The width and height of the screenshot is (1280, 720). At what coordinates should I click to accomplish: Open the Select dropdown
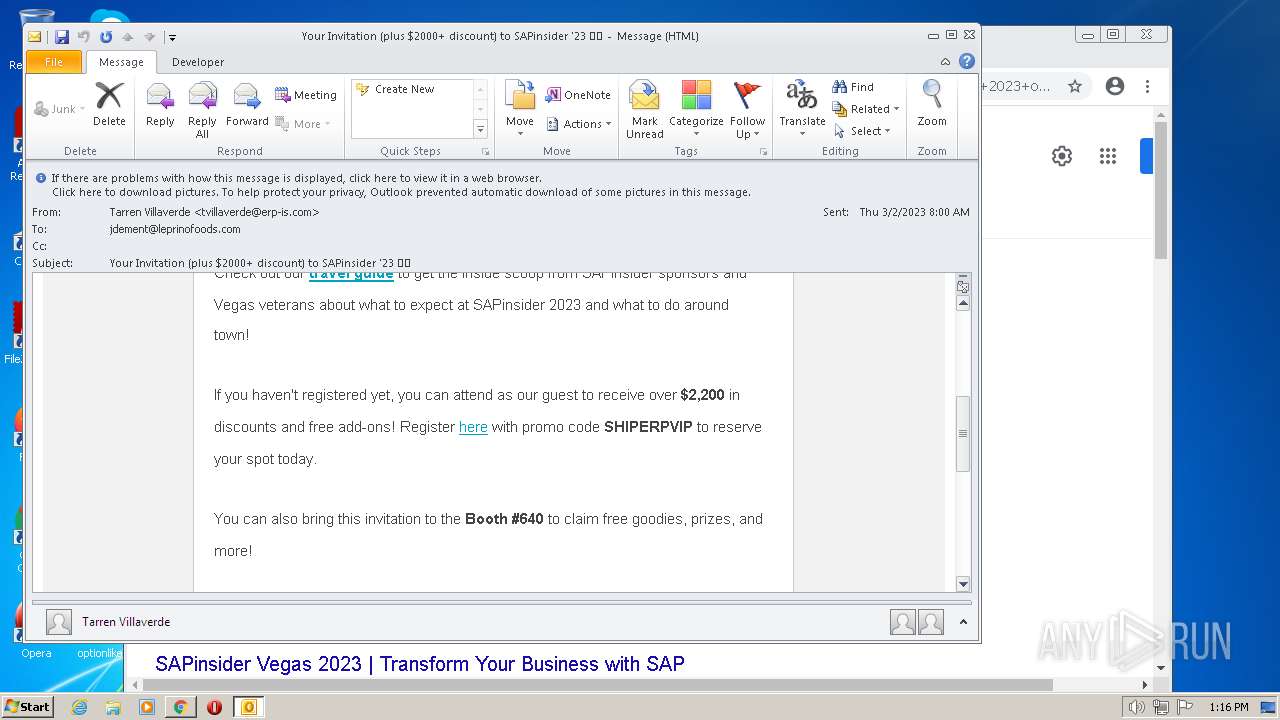pyautogui.click(x=861, y=131)
